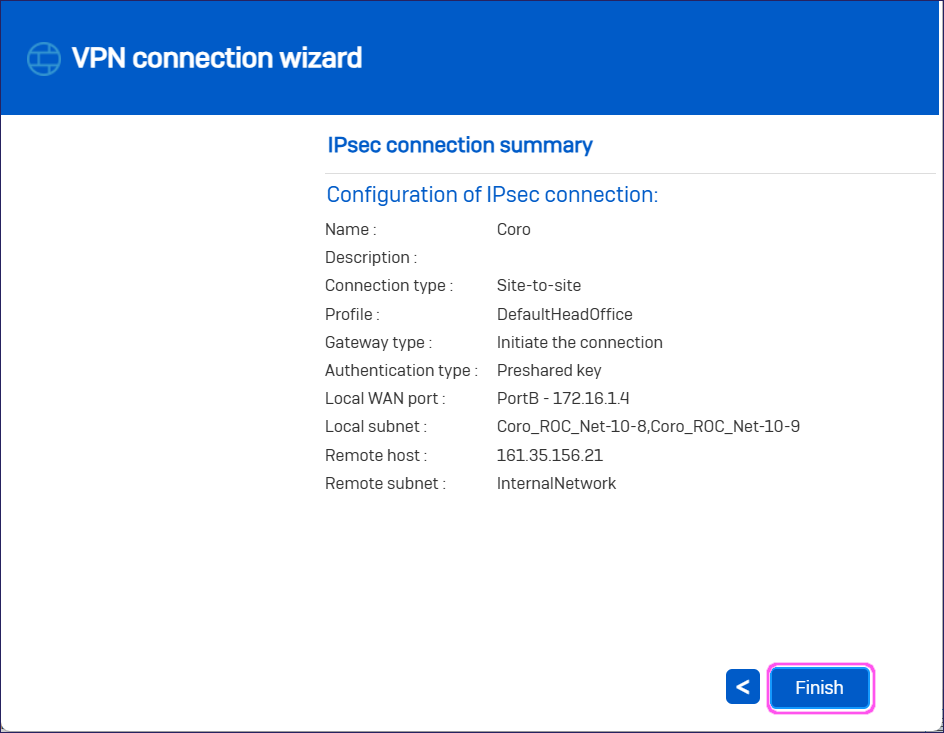This screenshot has width=944, height=733.
Task: Go back using the left arrow button
Action: click(x=742, y=688)
